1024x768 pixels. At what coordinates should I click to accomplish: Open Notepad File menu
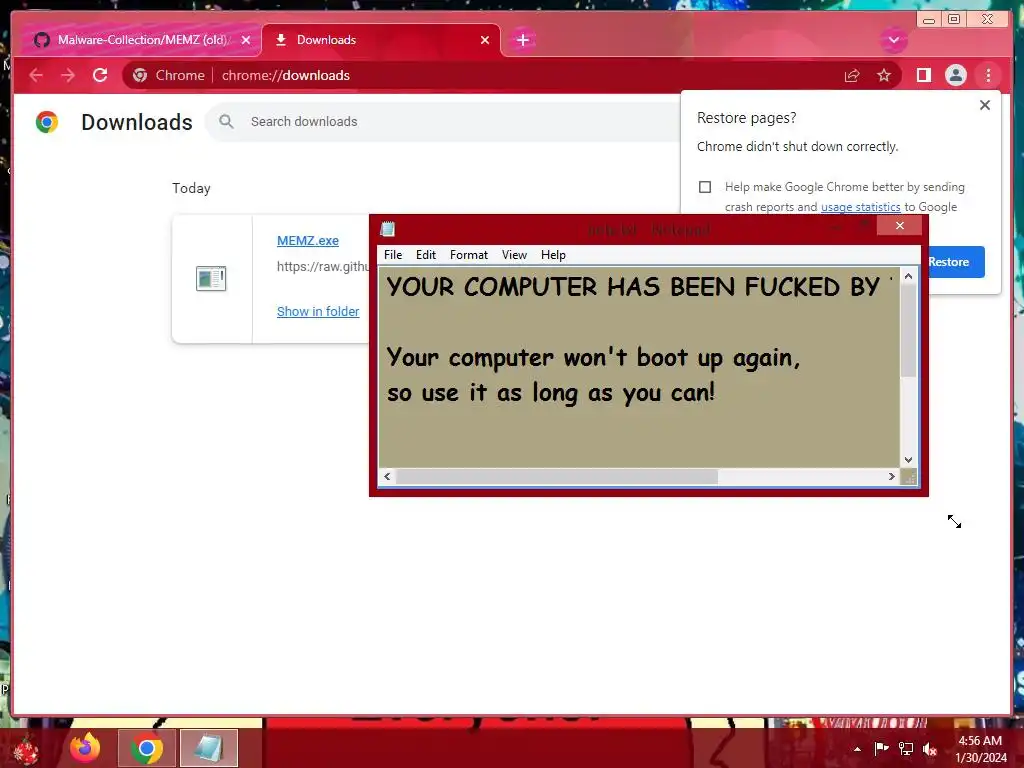(x=392, y=255)
